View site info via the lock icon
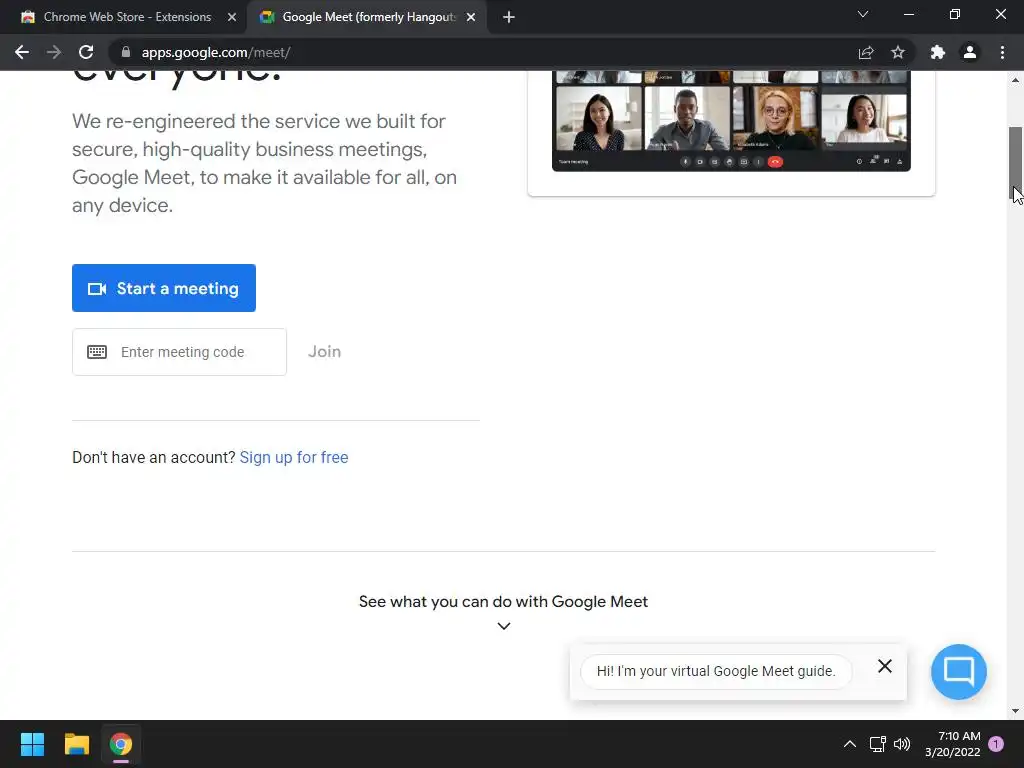 [126, 52]
